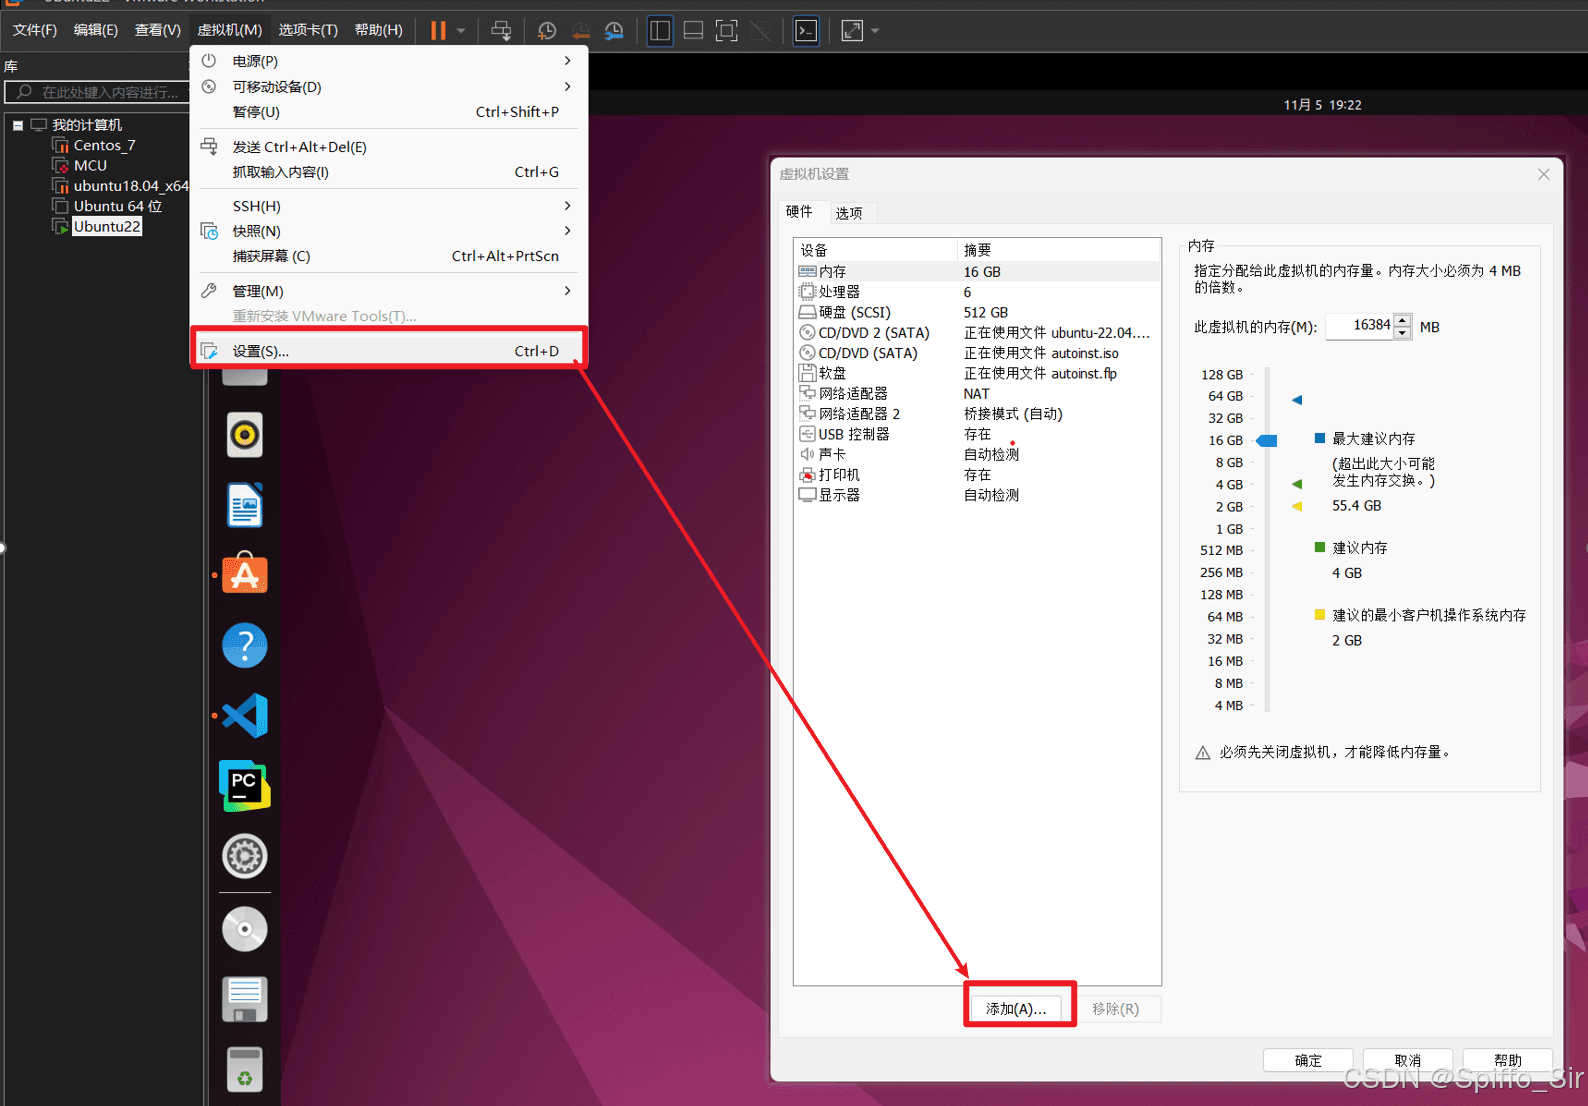This screenshot has width=1588, height=1106.
Task: Click the 添加(A)... button
Action: click(1016, 1009)
